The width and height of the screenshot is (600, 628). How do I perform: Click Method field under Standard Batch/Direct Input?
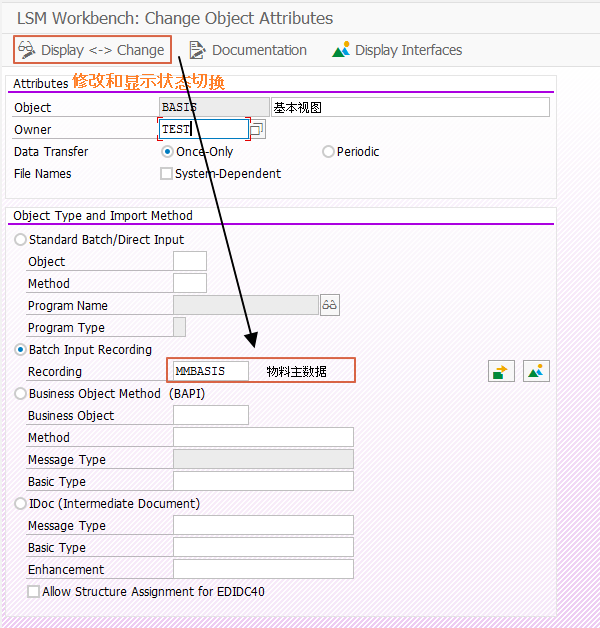(190, 283)
